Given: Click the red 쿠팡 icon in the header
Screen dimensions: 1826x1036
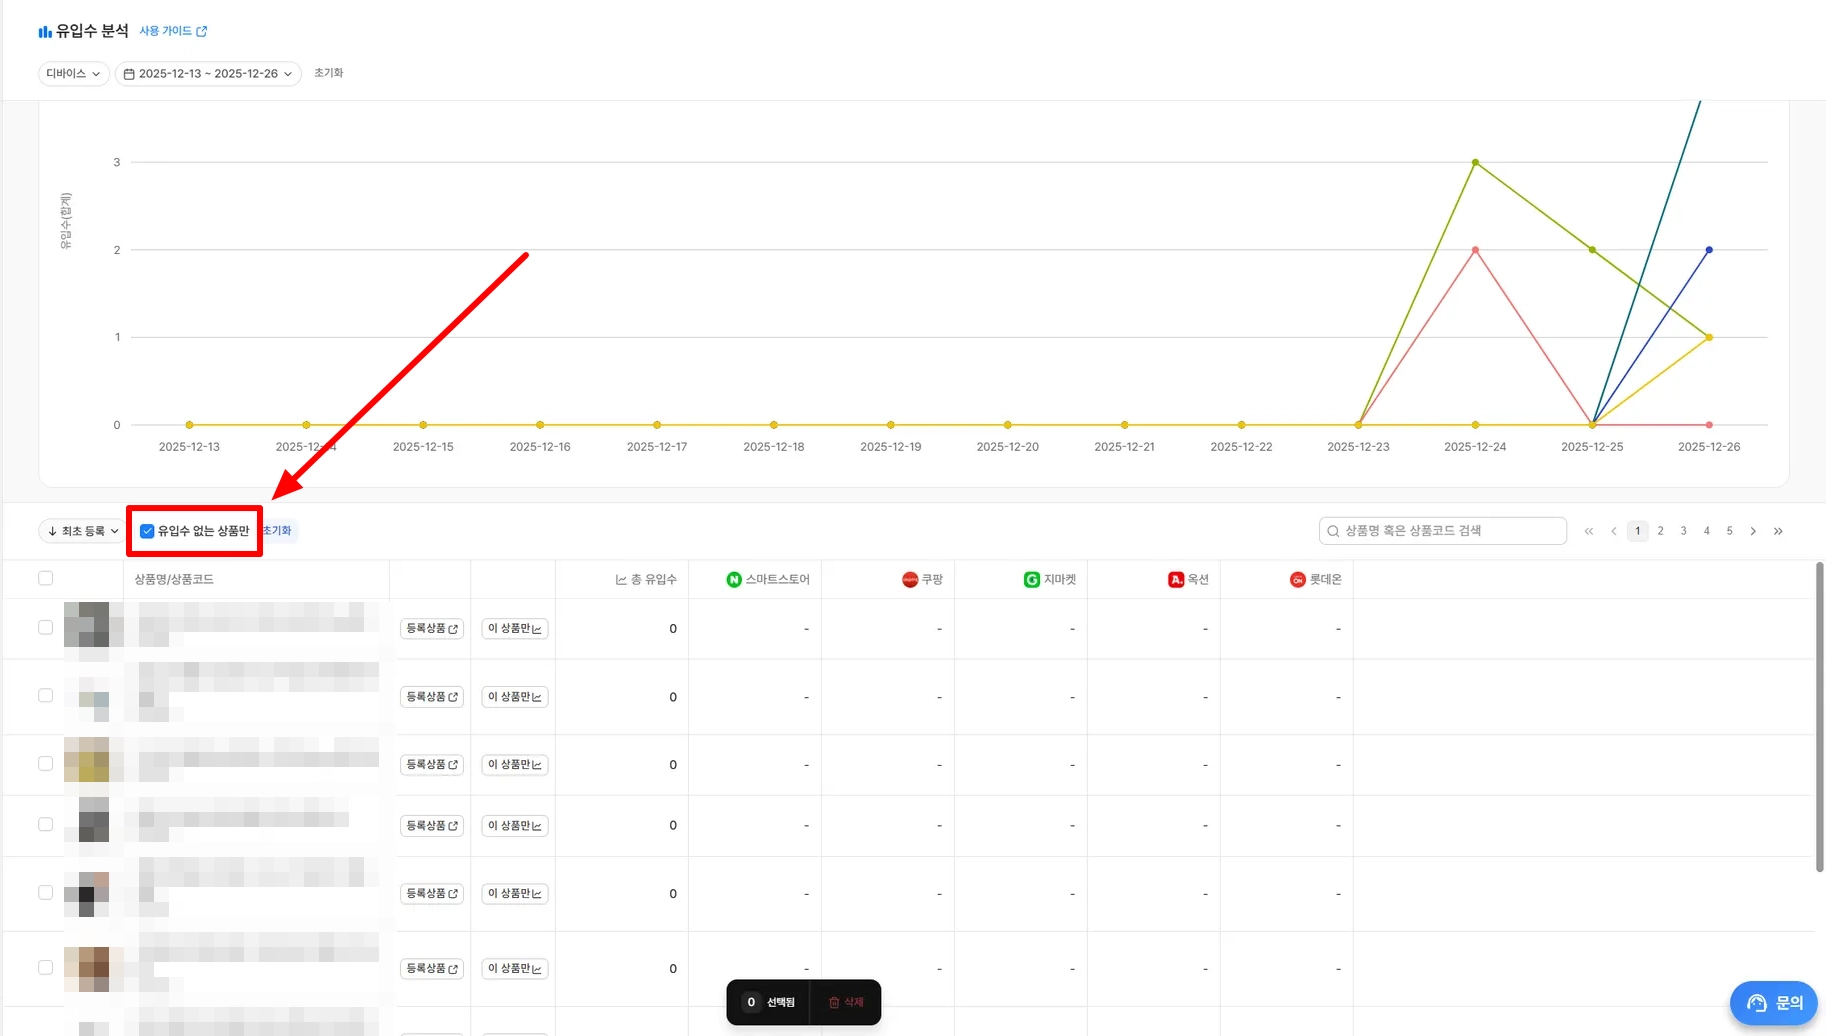Looking at the screenshot, I should pyautogui.click(x=910, y=579).
